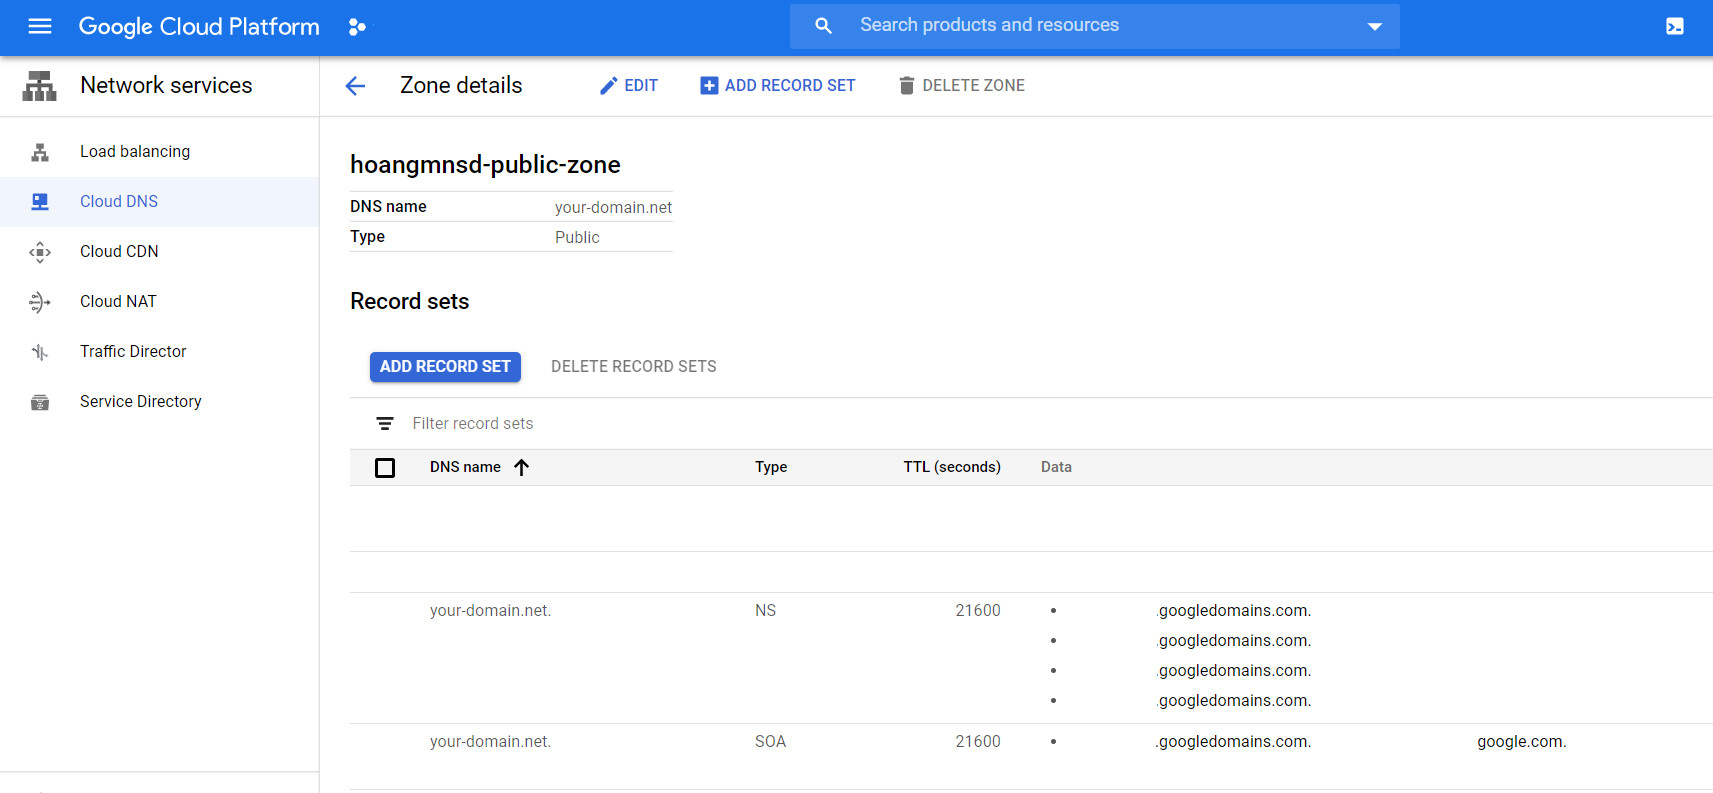Click your-domain.net. in the SOA row

click(490, 742)
